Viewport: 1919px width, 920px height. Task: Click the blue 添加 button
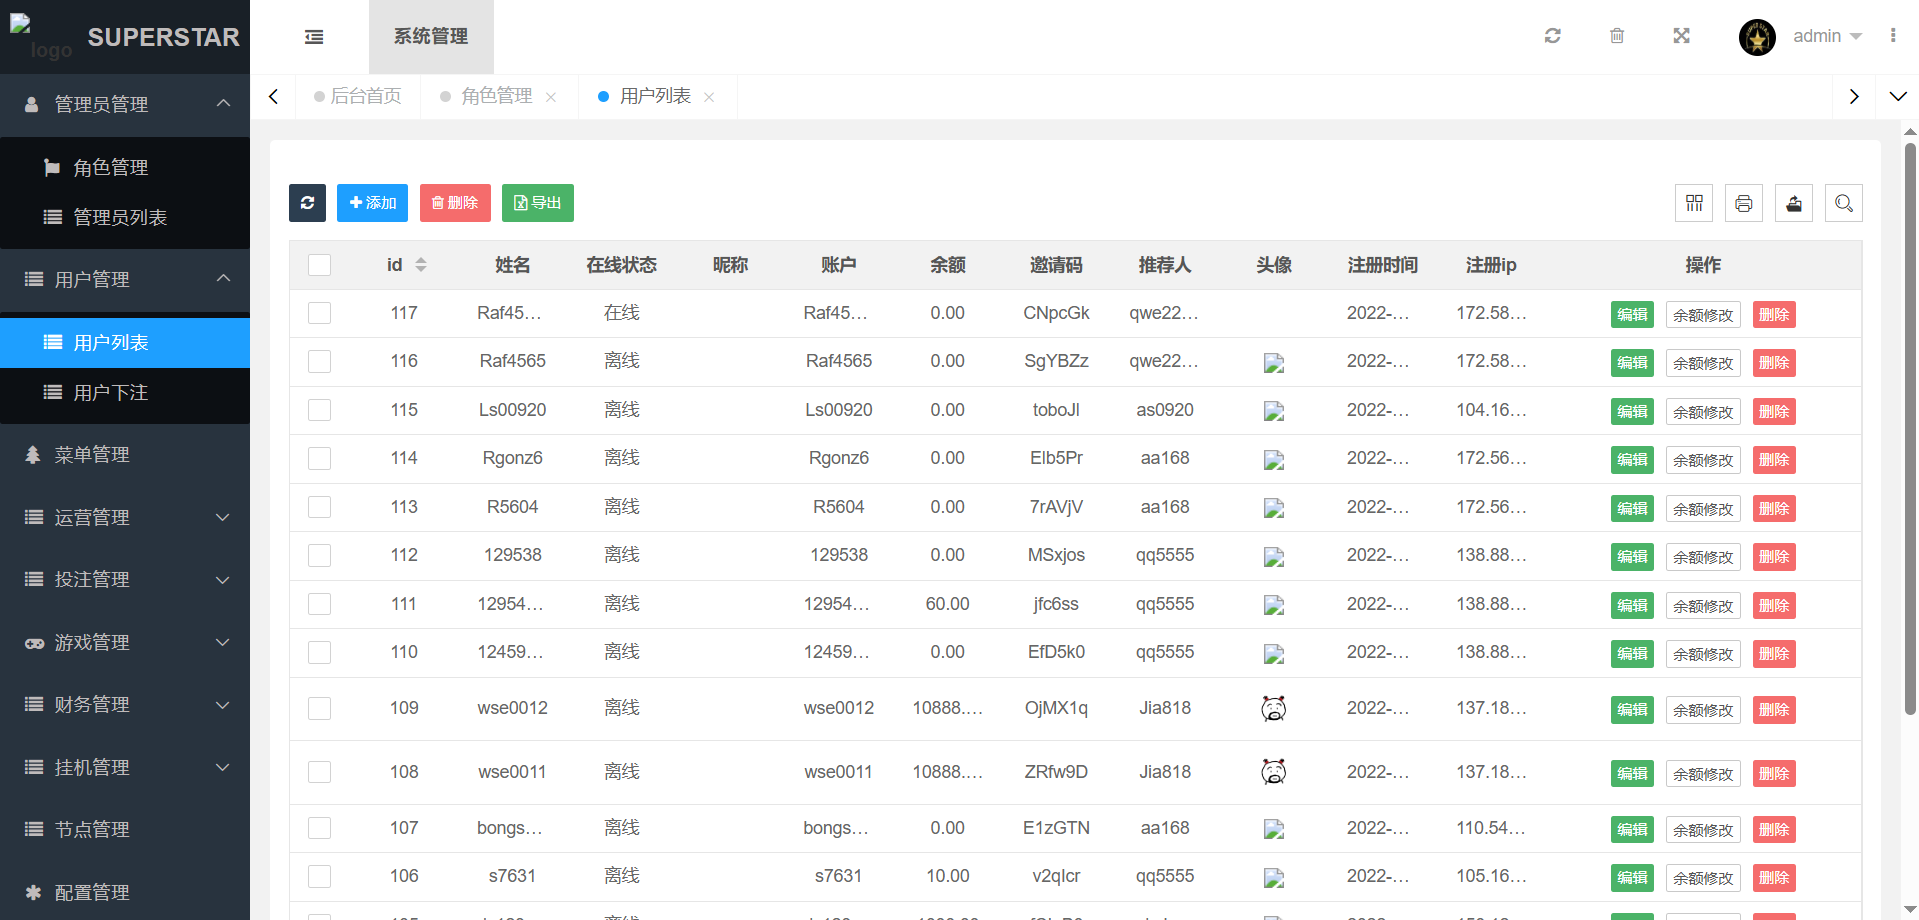[x=372, y=203]
